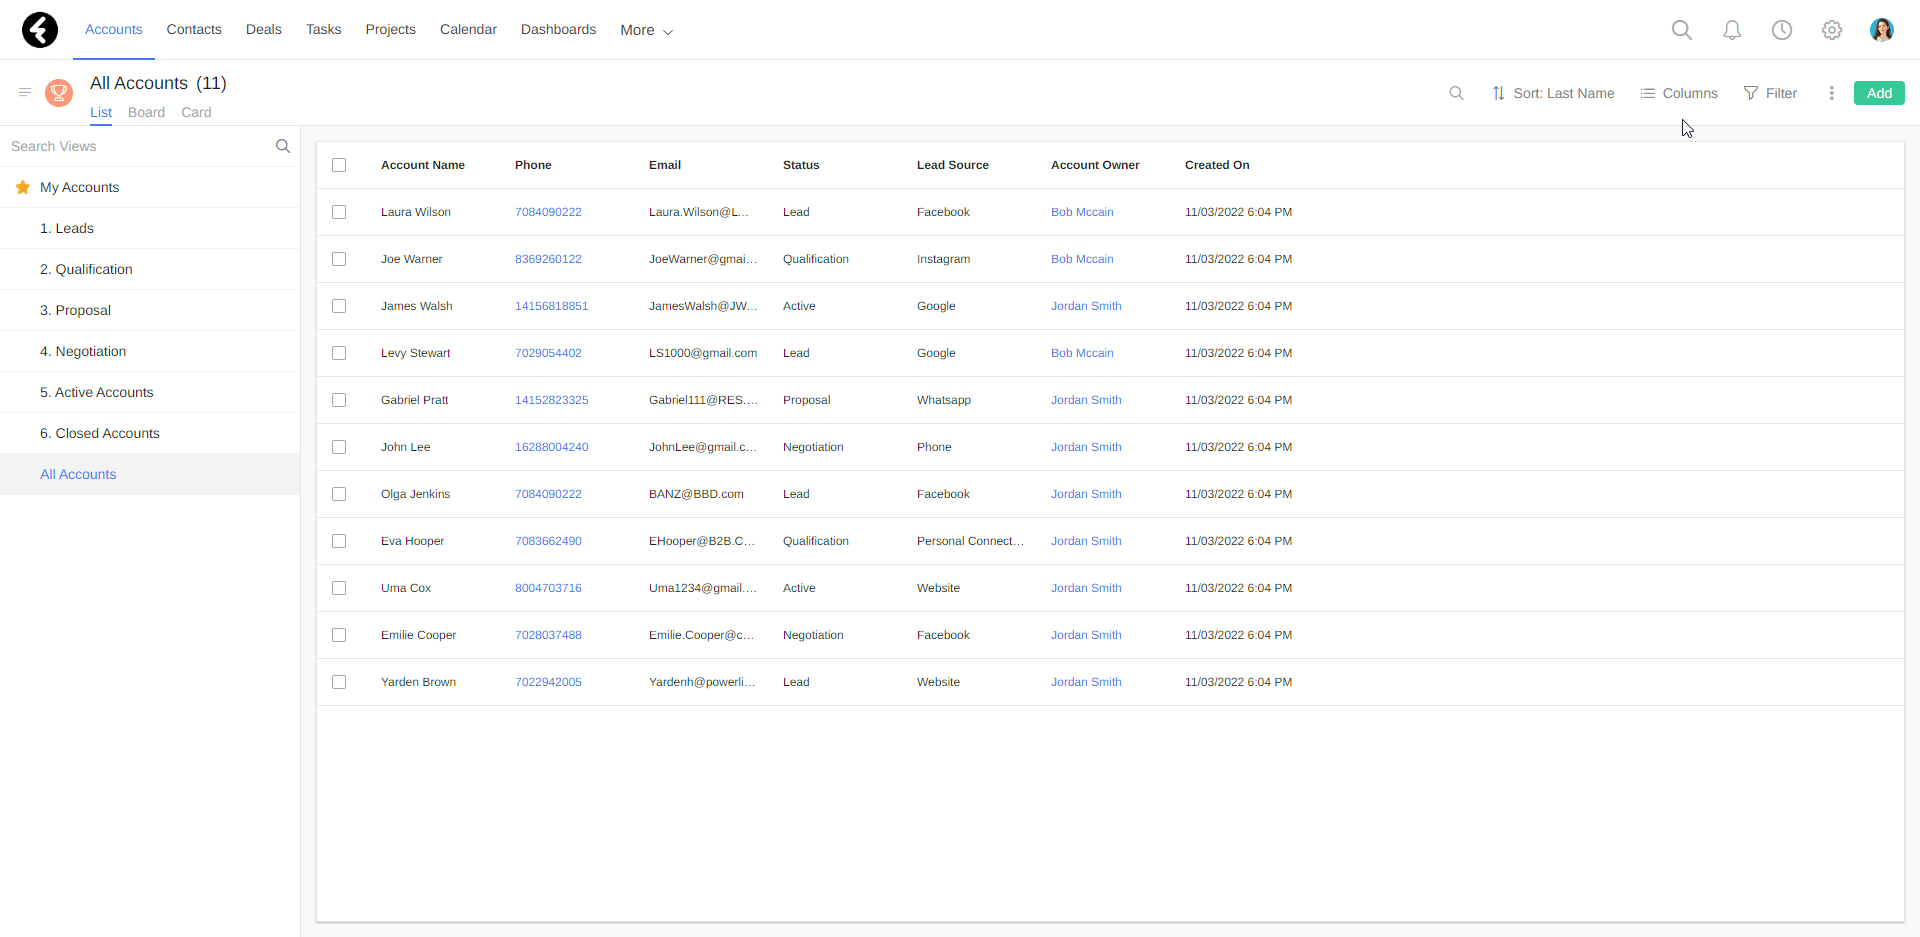
Task: Open the recent history clock icon
Action: point(1782,30)
